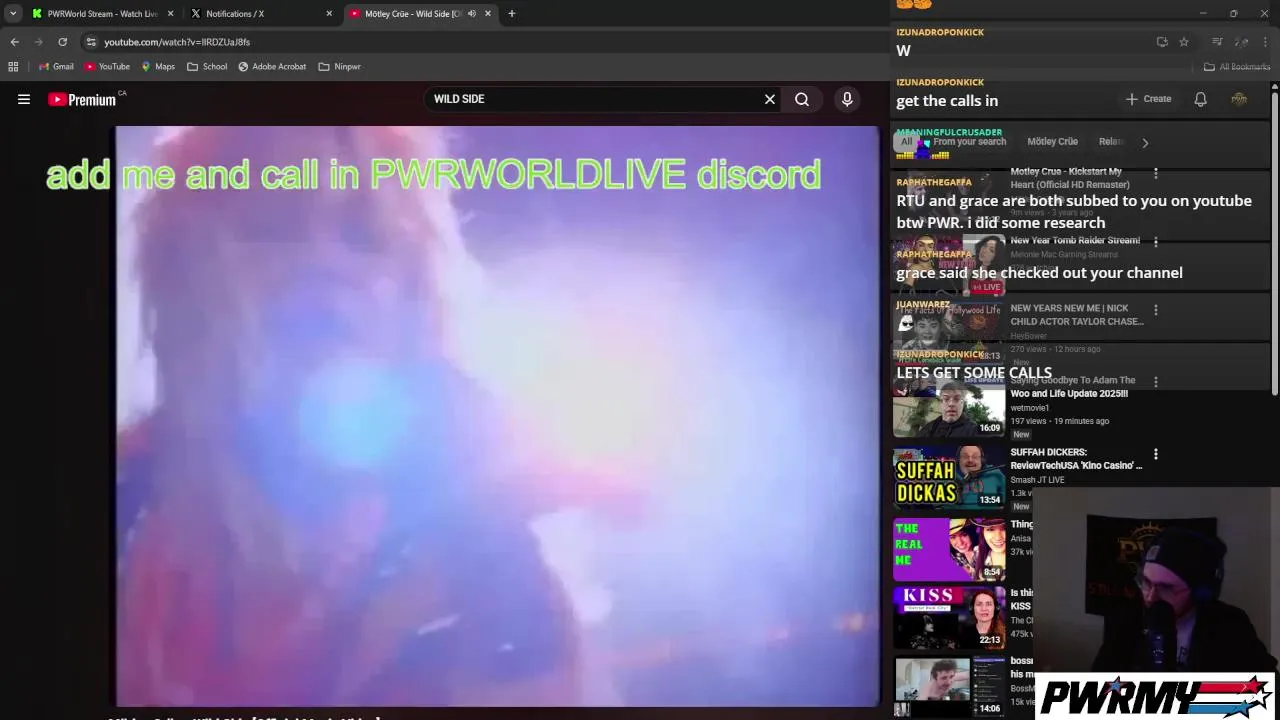The height and width of the screenshot is (720, 1280).
Task: Select the From your search chip
Action: tap(969, 142)
